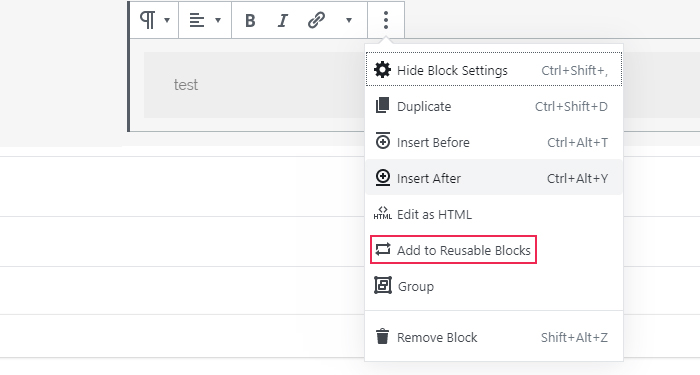Open the block type switcher arrow

click(167, 20)
